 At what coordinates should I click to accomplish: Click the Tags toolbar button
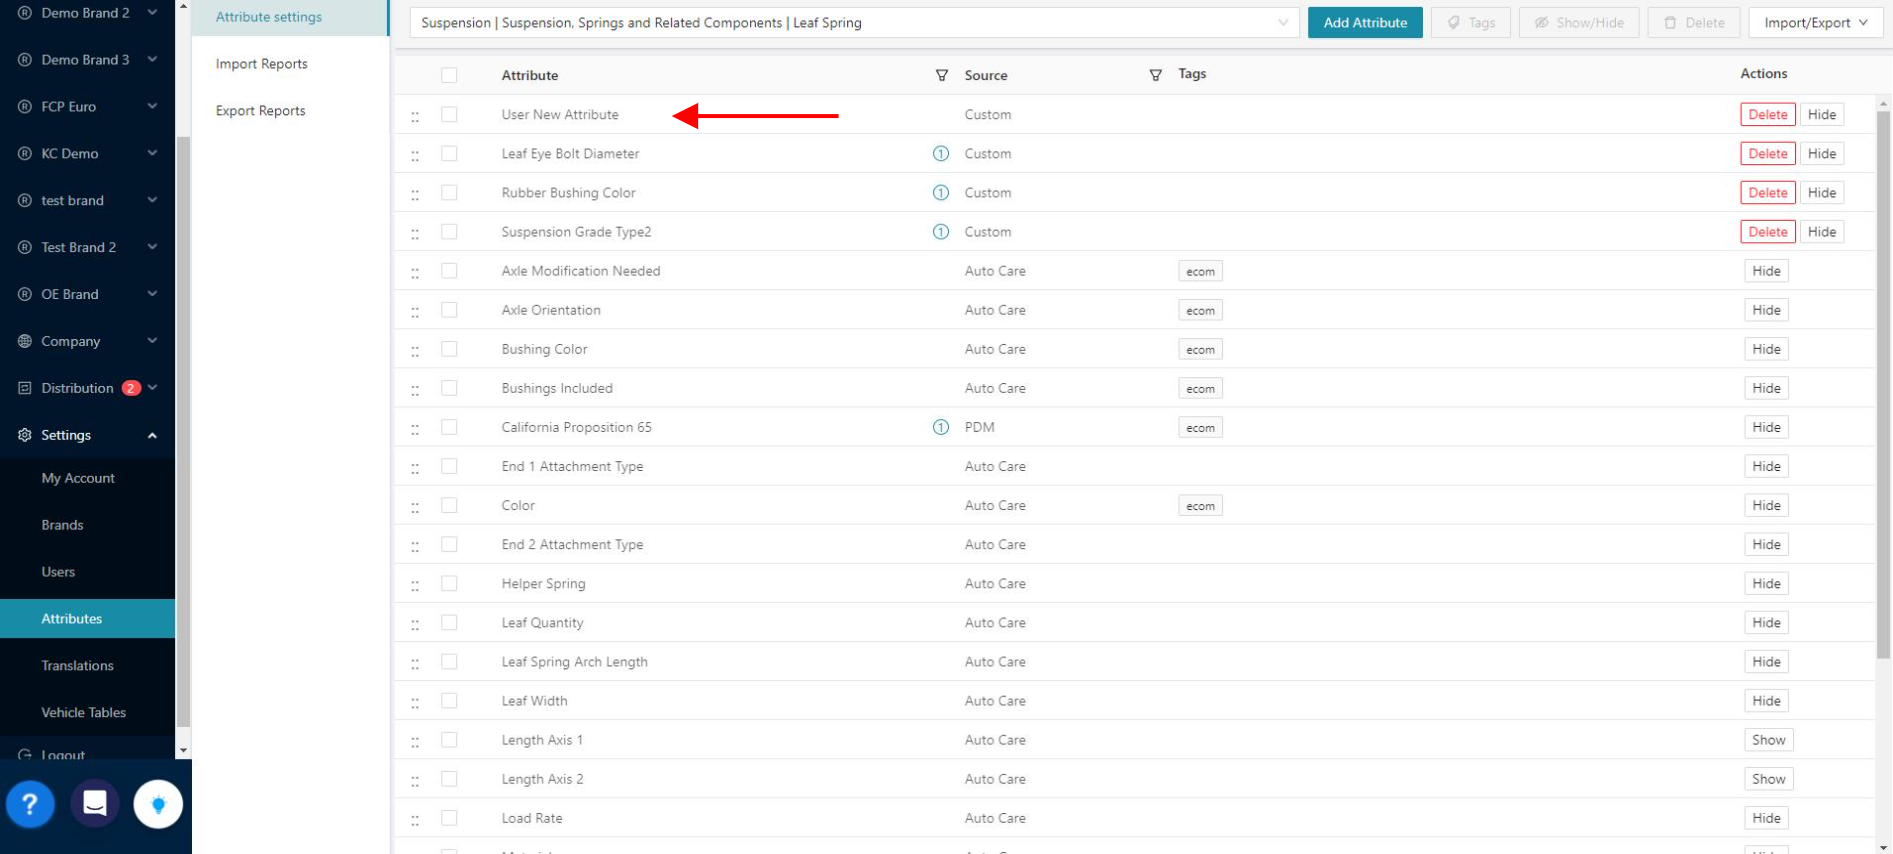tap(1471, 22)
